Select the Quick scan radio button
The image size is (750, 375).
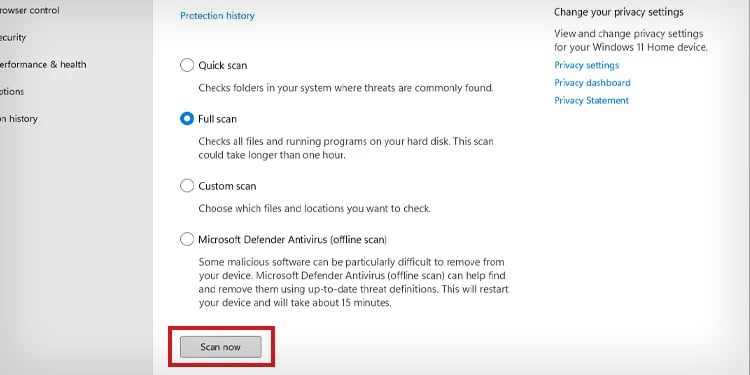coord(187,65)
